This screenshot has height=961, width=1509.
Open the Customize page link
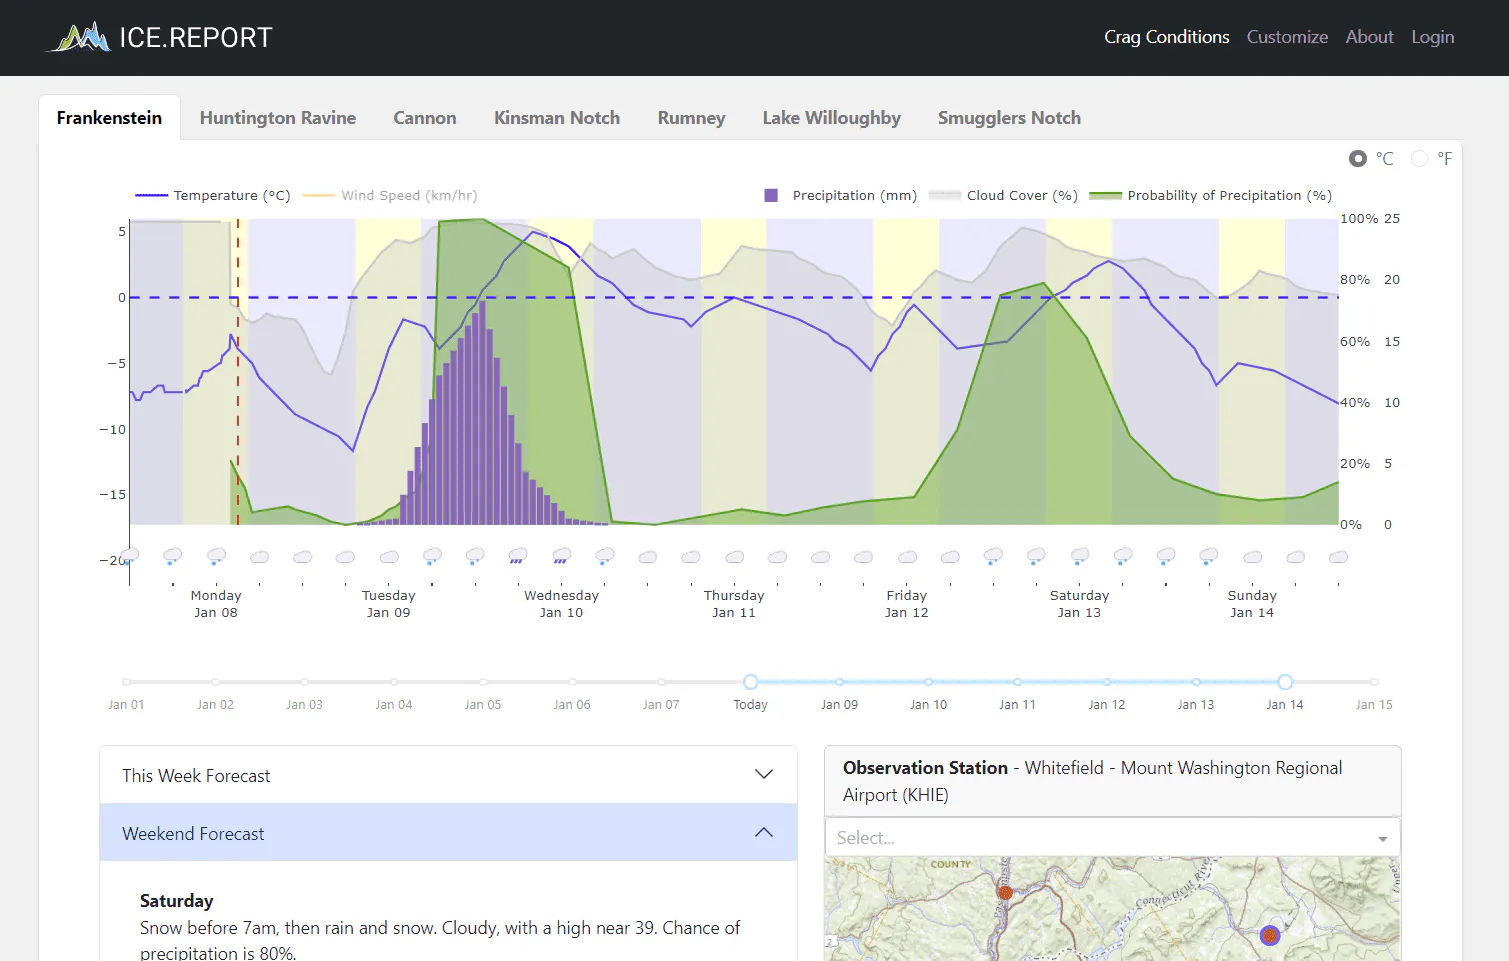point(1287,37)
